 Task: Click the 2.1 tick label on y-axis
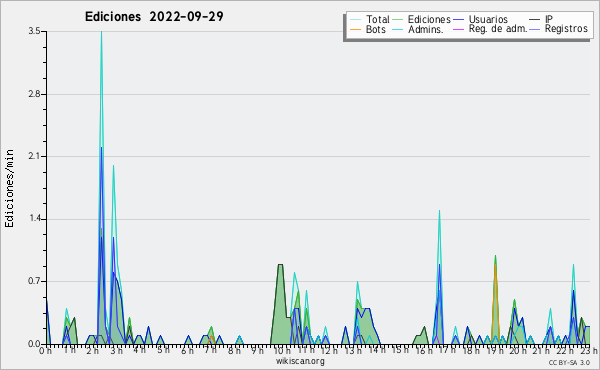tap(34, 156)
